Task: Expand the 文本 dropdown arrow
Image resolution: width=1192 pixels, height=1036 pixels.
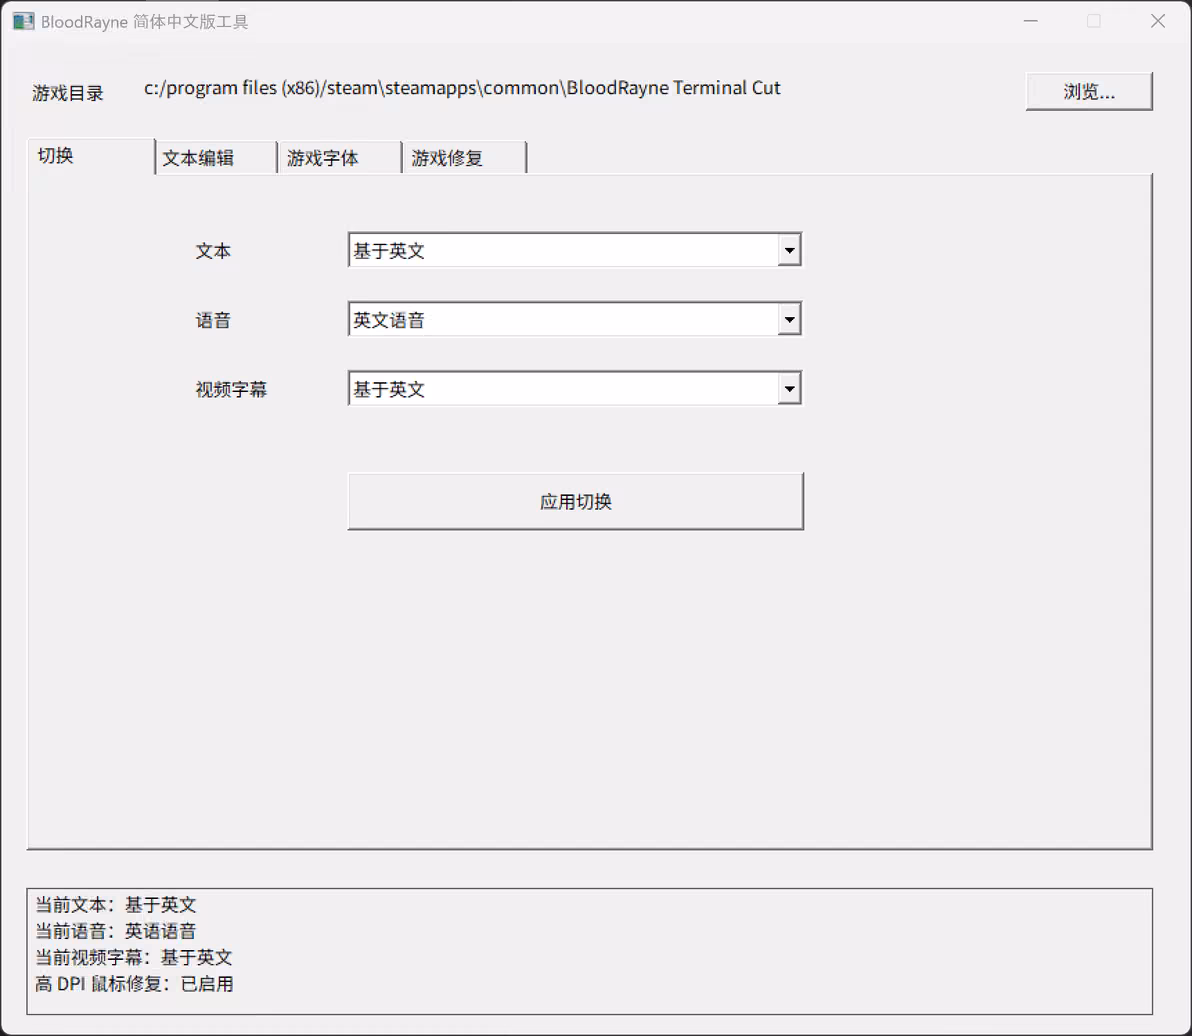Action: [789, 250]
